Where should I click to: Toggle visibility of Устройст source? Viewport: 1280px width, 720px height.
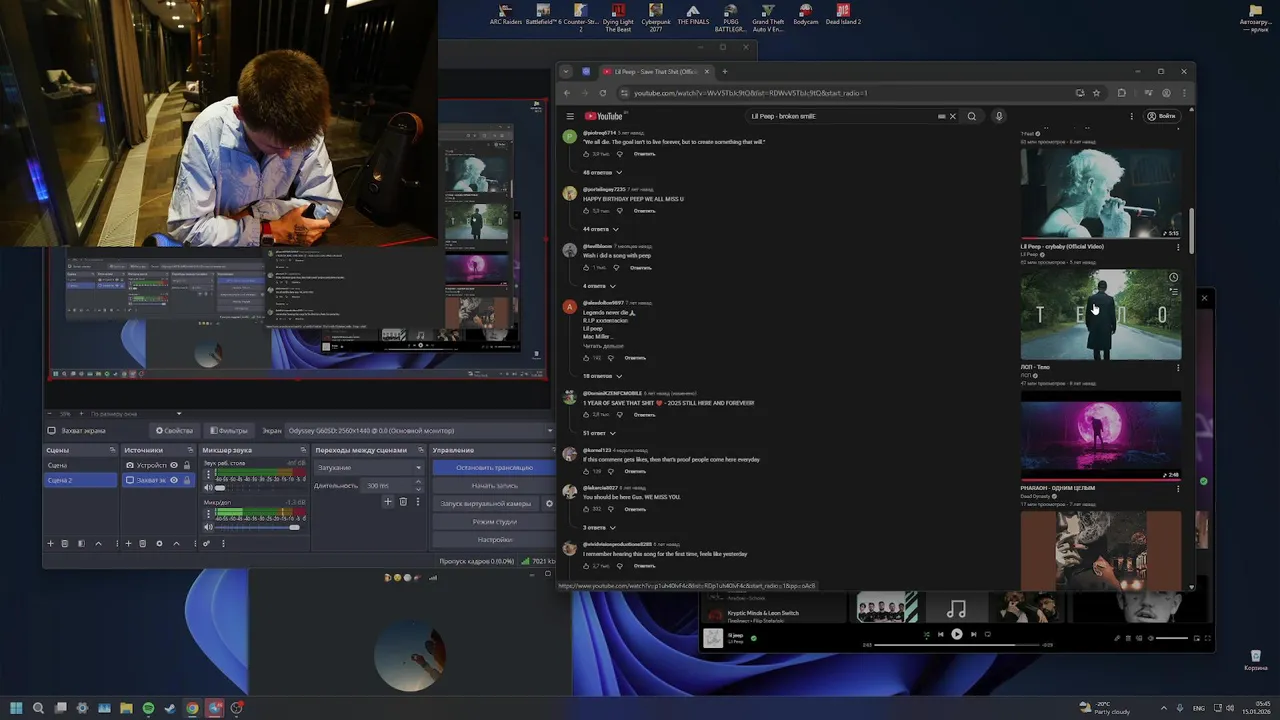(x=174, y=465)
